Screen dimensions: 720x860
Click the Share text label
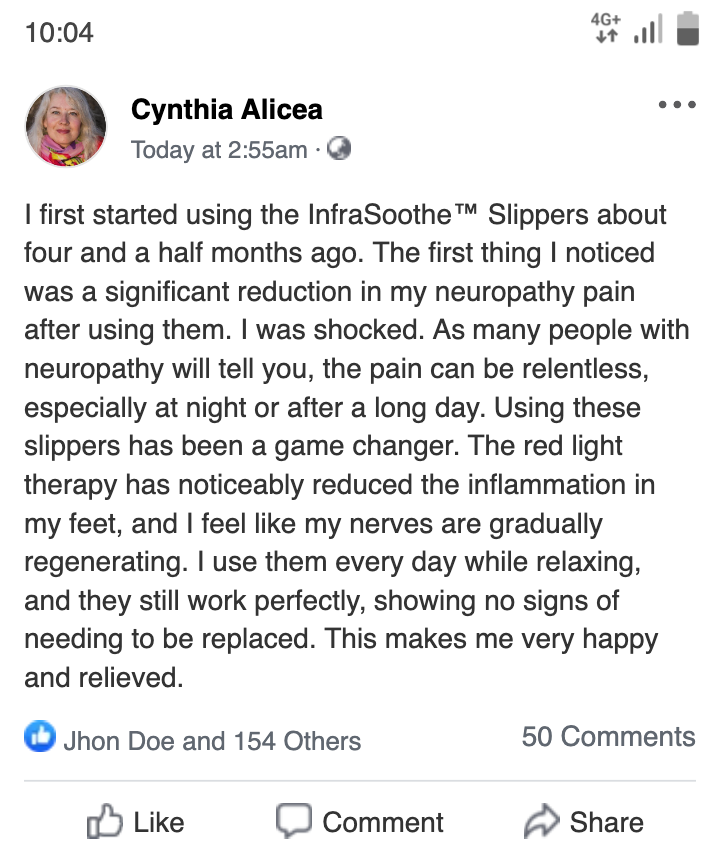click(x=606, y=822)
